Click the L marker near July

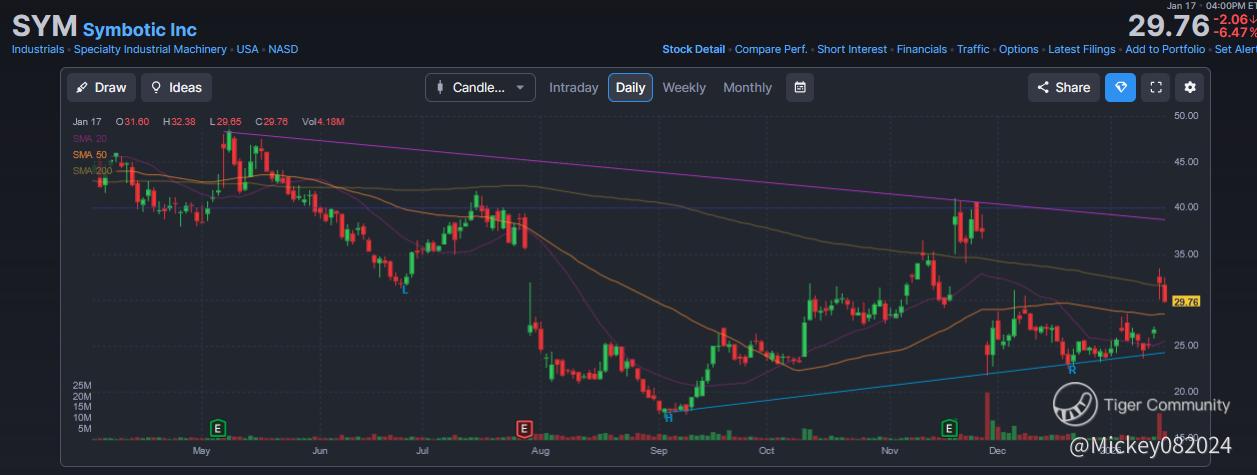coord(404,289)
